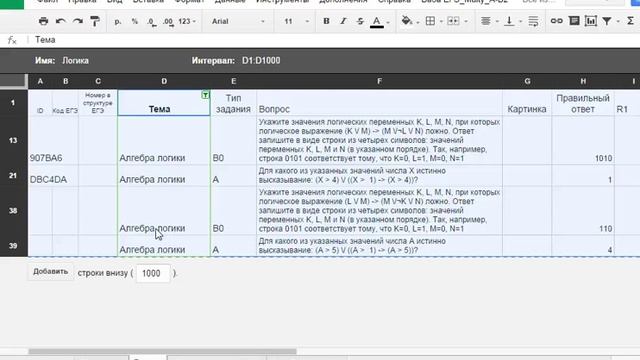Select the cell containing DBC4DA
640x360 pixels.
[x=40, y=176]
